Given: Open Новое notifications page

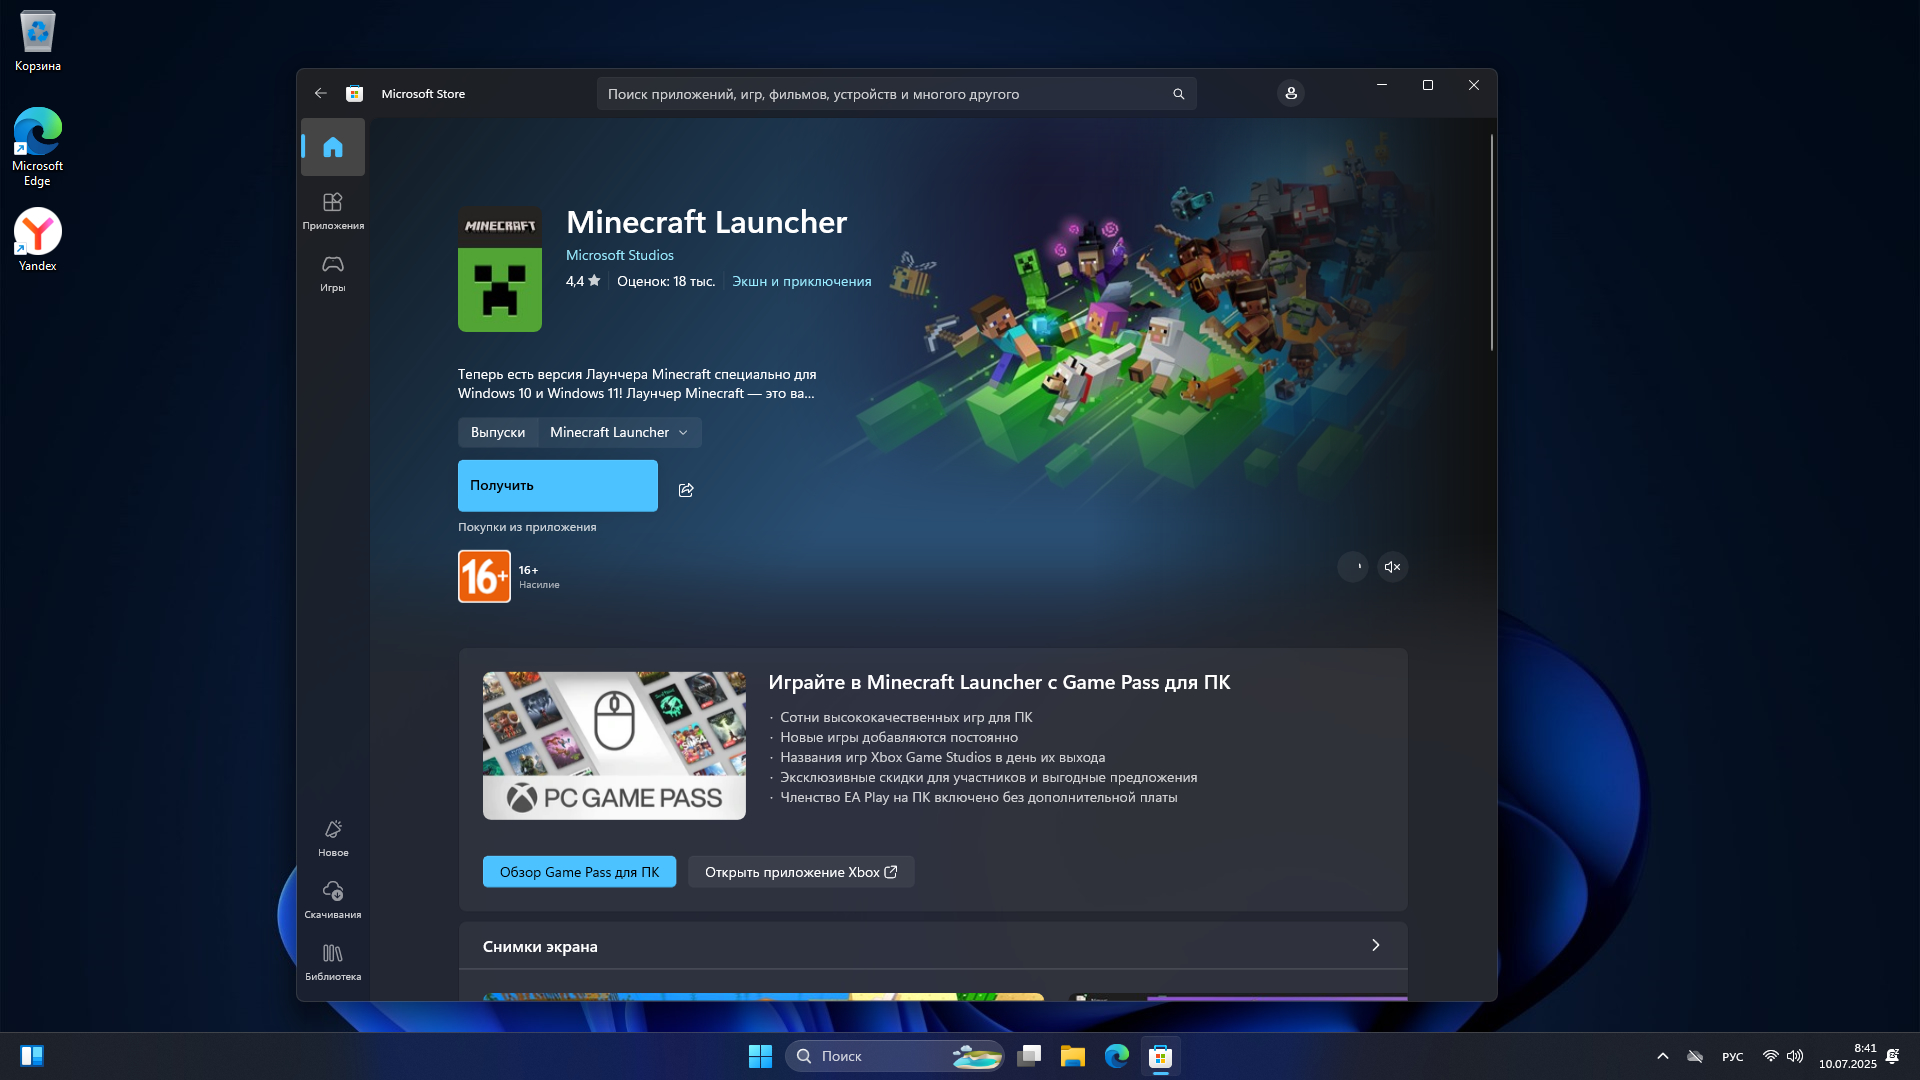Looking at the screenshot, I should pyautogui.click(x=333, y=838).
